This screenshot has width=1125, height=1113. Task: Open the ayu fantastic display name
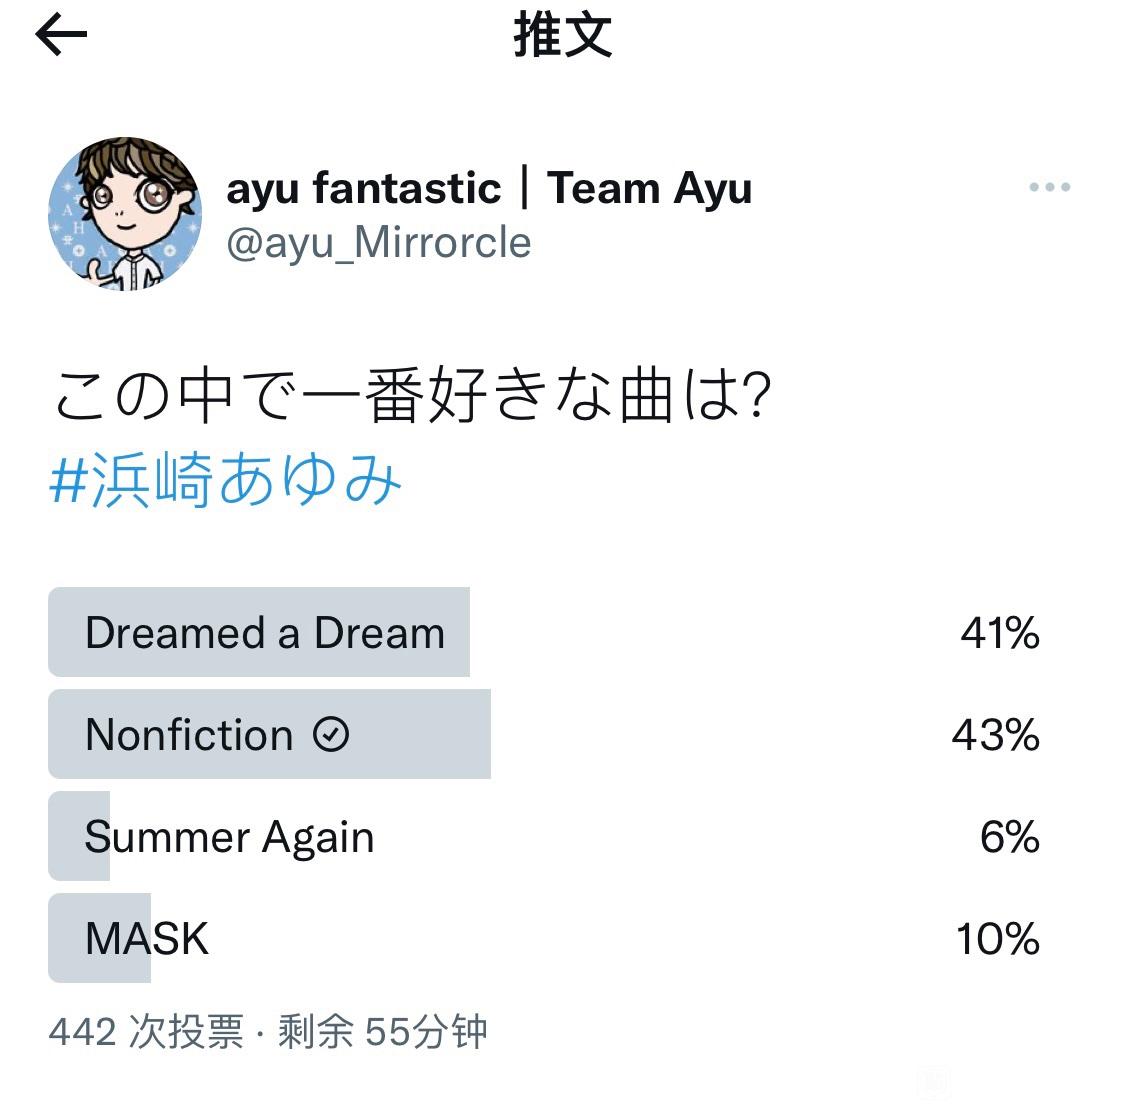click(x=363, y=189)
